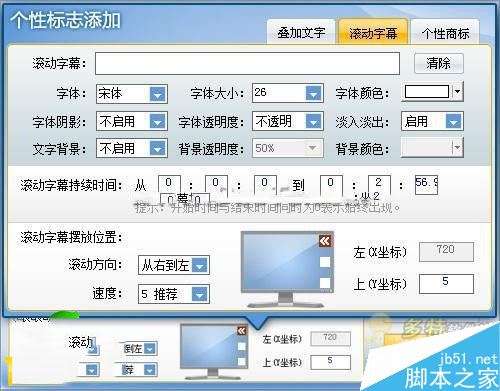
Task: Click the 字体颜色 white color swatch
Action: (x=427, y=91)
